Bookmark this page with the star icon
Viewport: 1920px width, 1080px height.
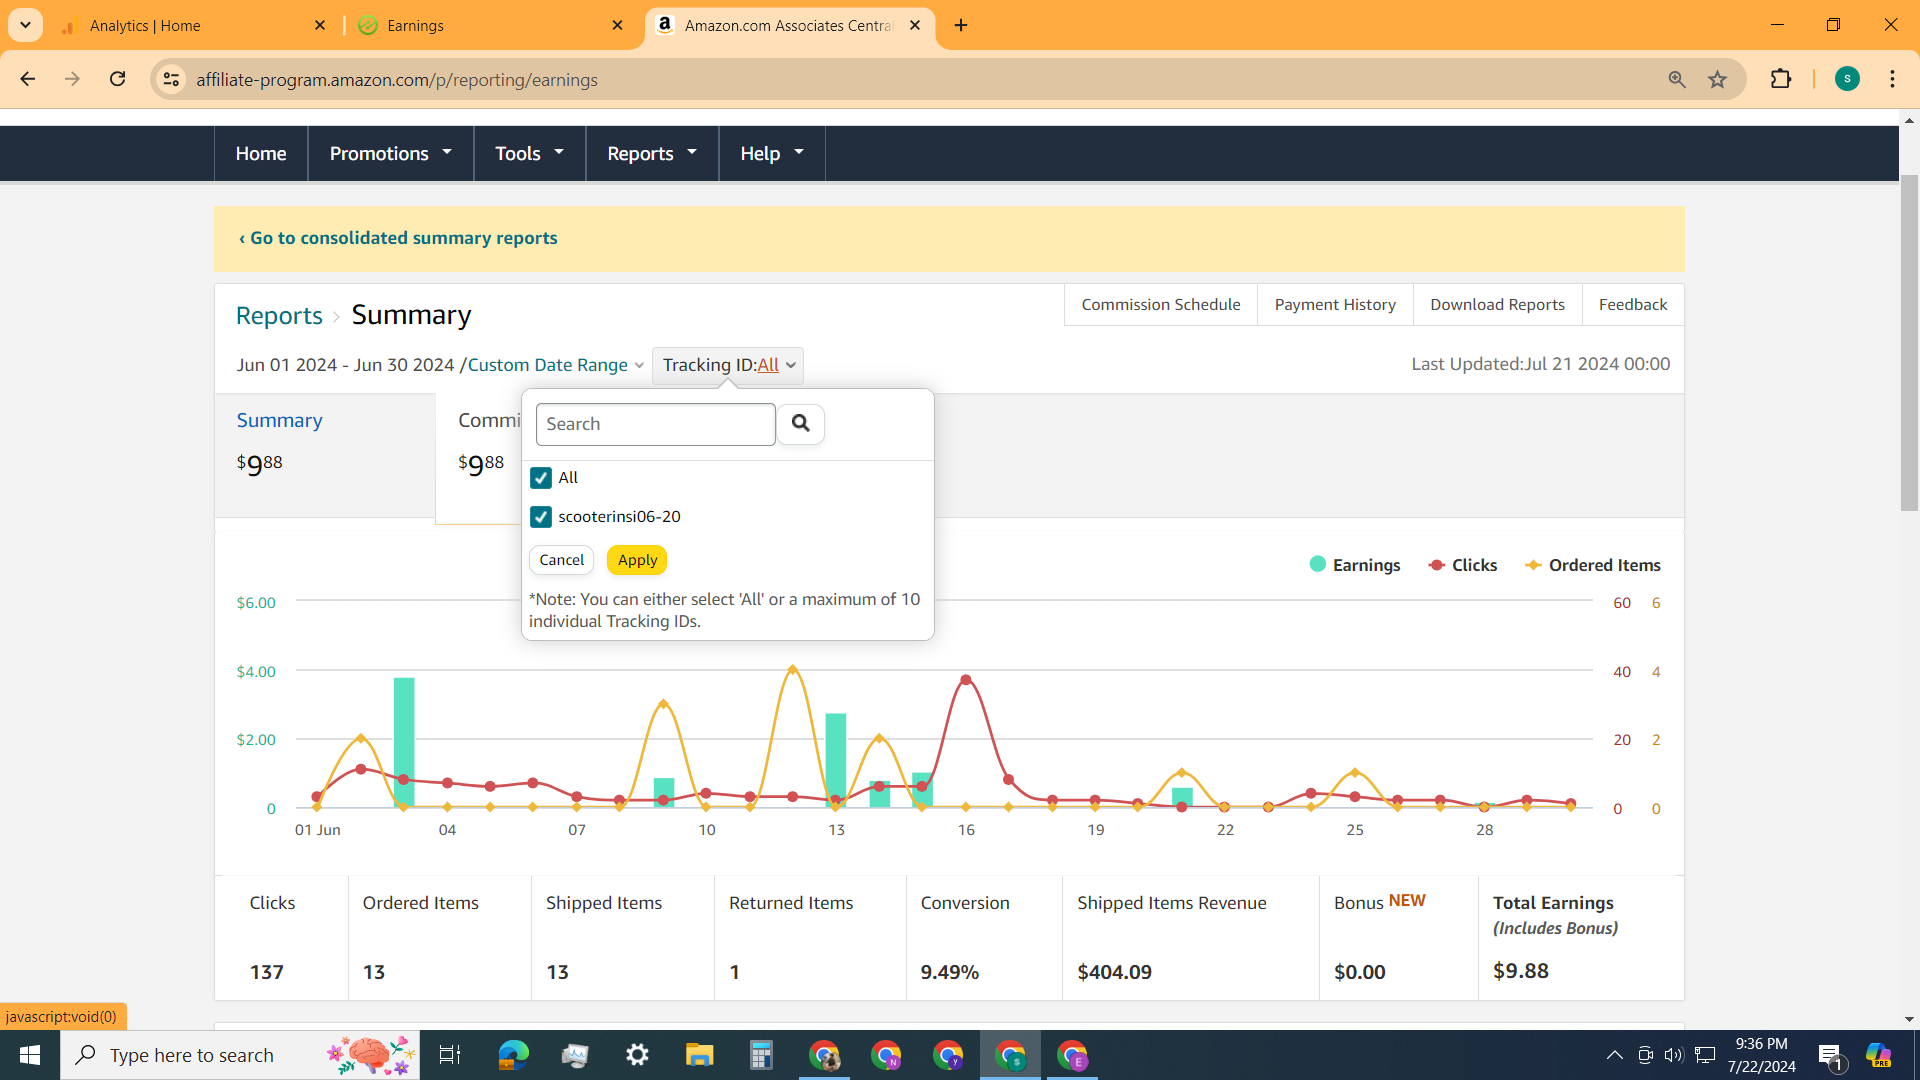pyautogui.click(x=1718, y=79)
